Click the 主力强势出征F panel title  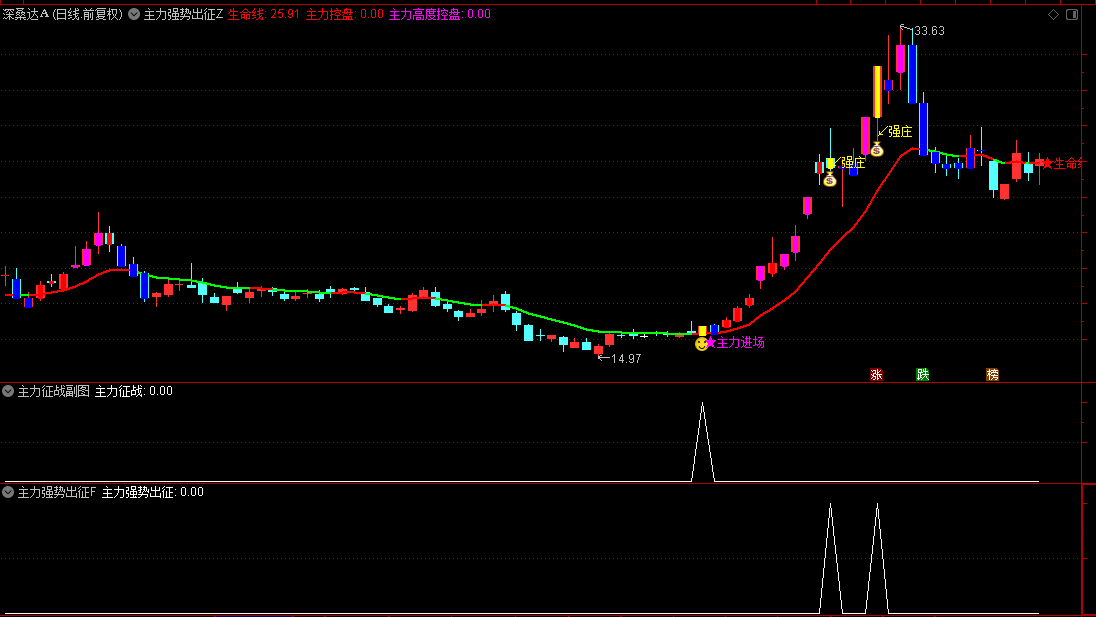pyautogui.click(x=57, y=492)
